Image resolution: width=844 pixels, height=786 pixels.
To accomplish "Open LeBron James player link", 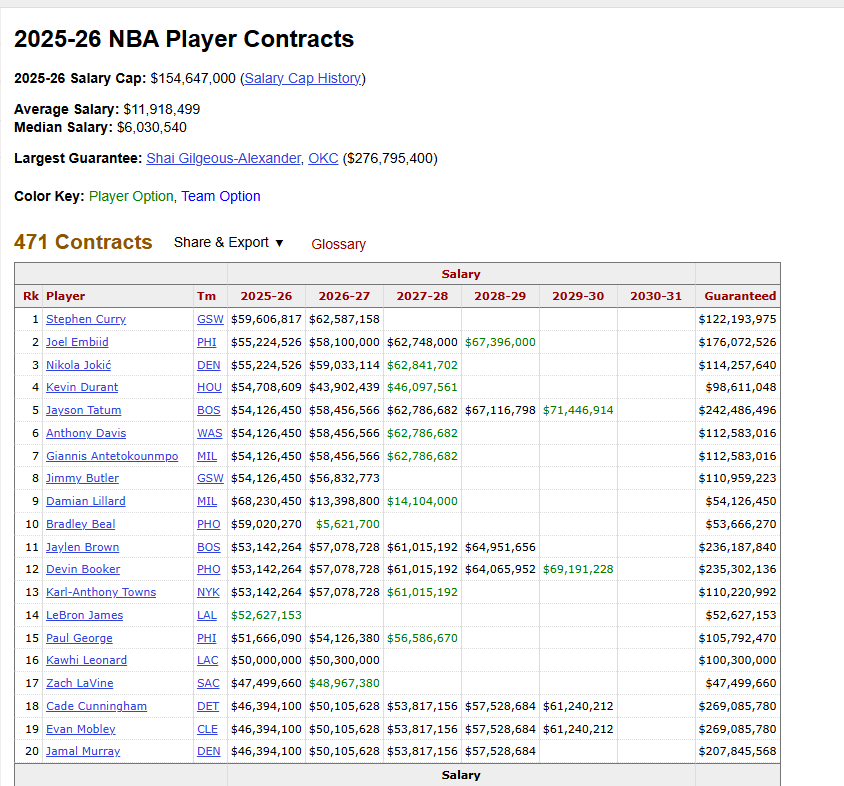I will coord(85,615).
